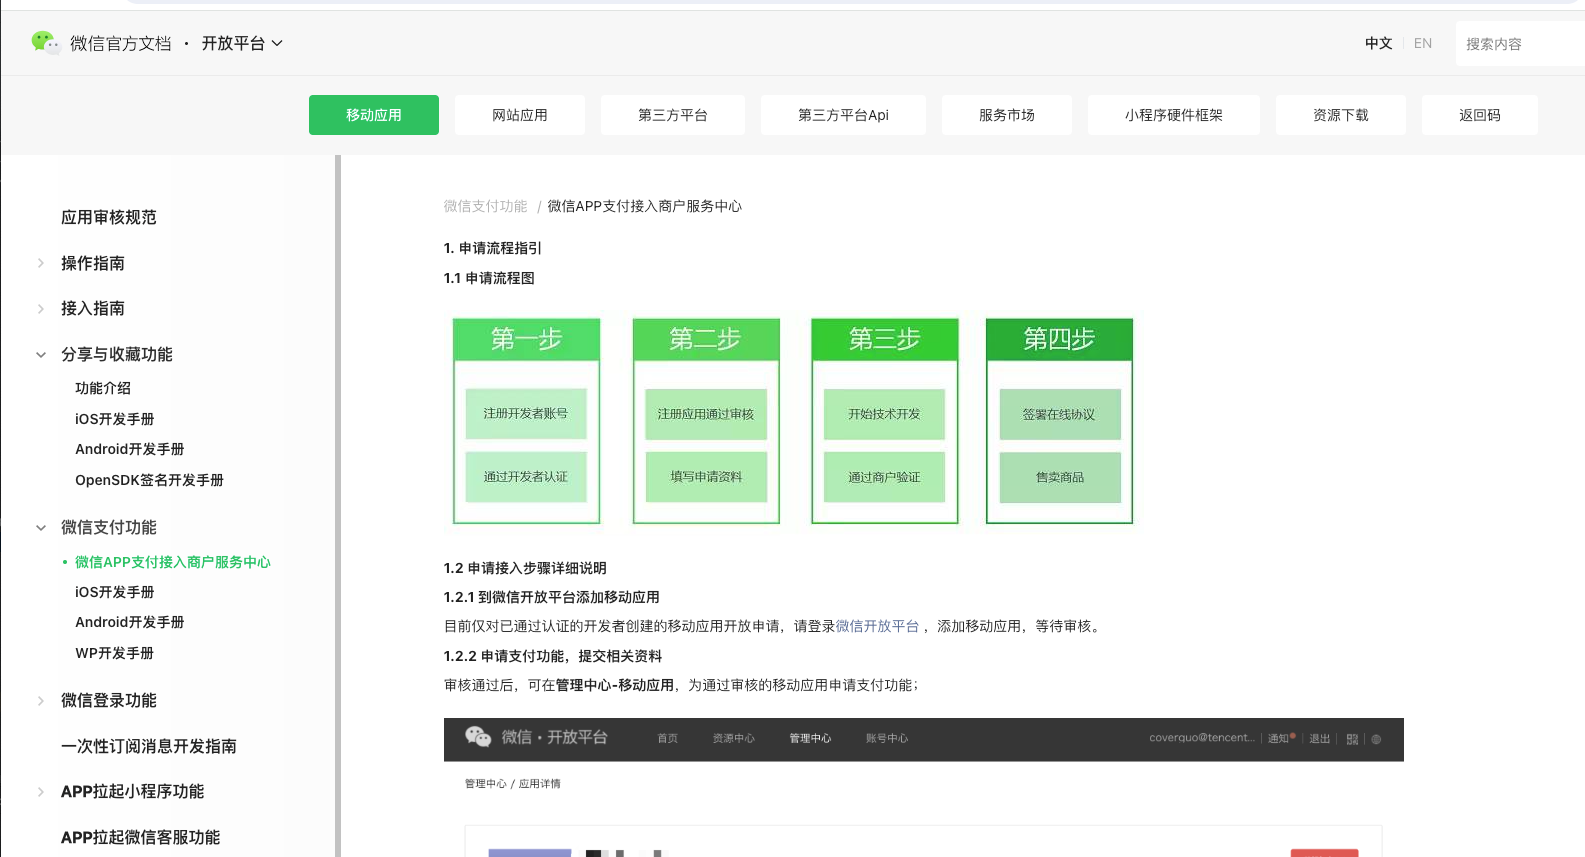The height and width of the screenshot is (857, 1585).
Task: Open Android开发手册 under 微信支付功能
Action: tap(130, 622)
